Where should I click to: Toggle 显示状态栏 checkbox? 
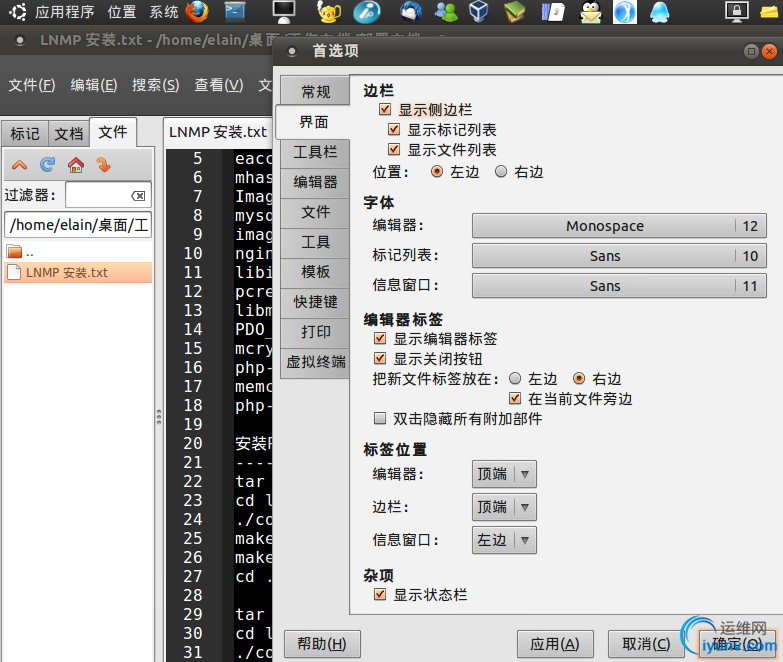point(380,594)
